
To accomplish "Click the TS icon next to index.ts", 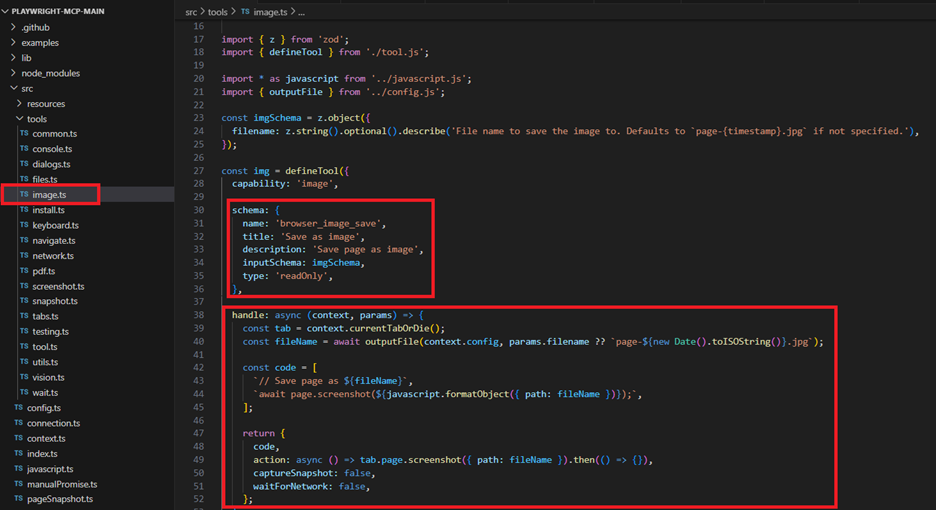I will click(x=18, y=454).
